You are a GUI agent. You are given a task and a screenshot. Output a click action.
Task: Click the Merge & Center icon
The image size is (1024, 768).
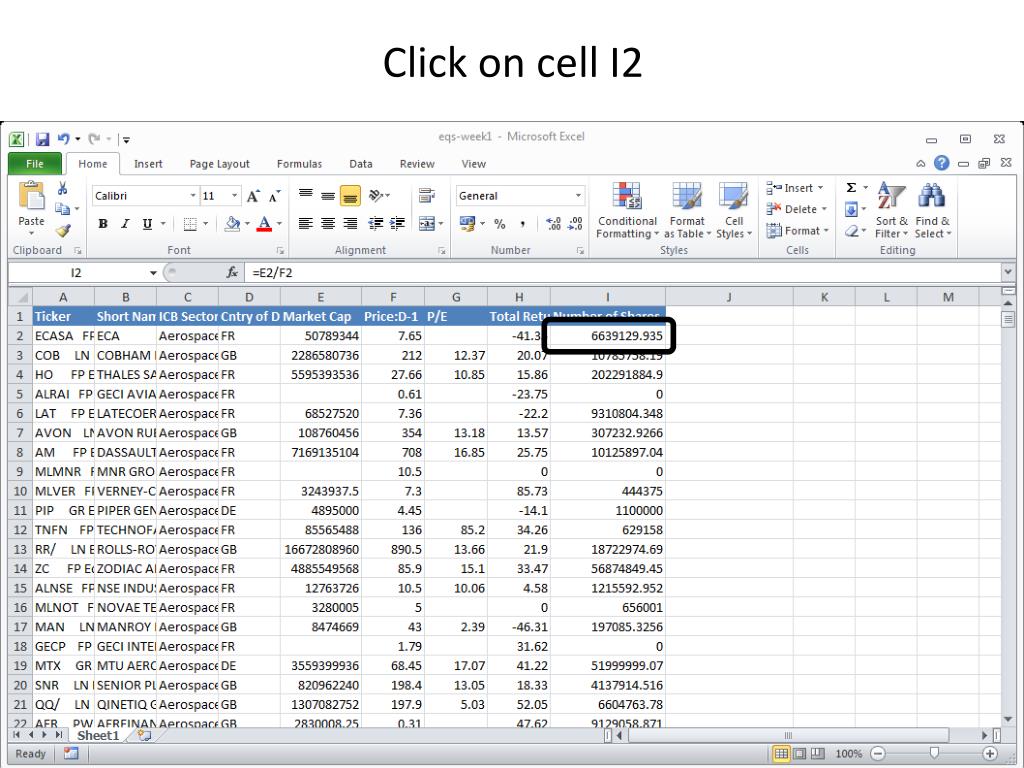pyautogui.click(x=426, y=223)
